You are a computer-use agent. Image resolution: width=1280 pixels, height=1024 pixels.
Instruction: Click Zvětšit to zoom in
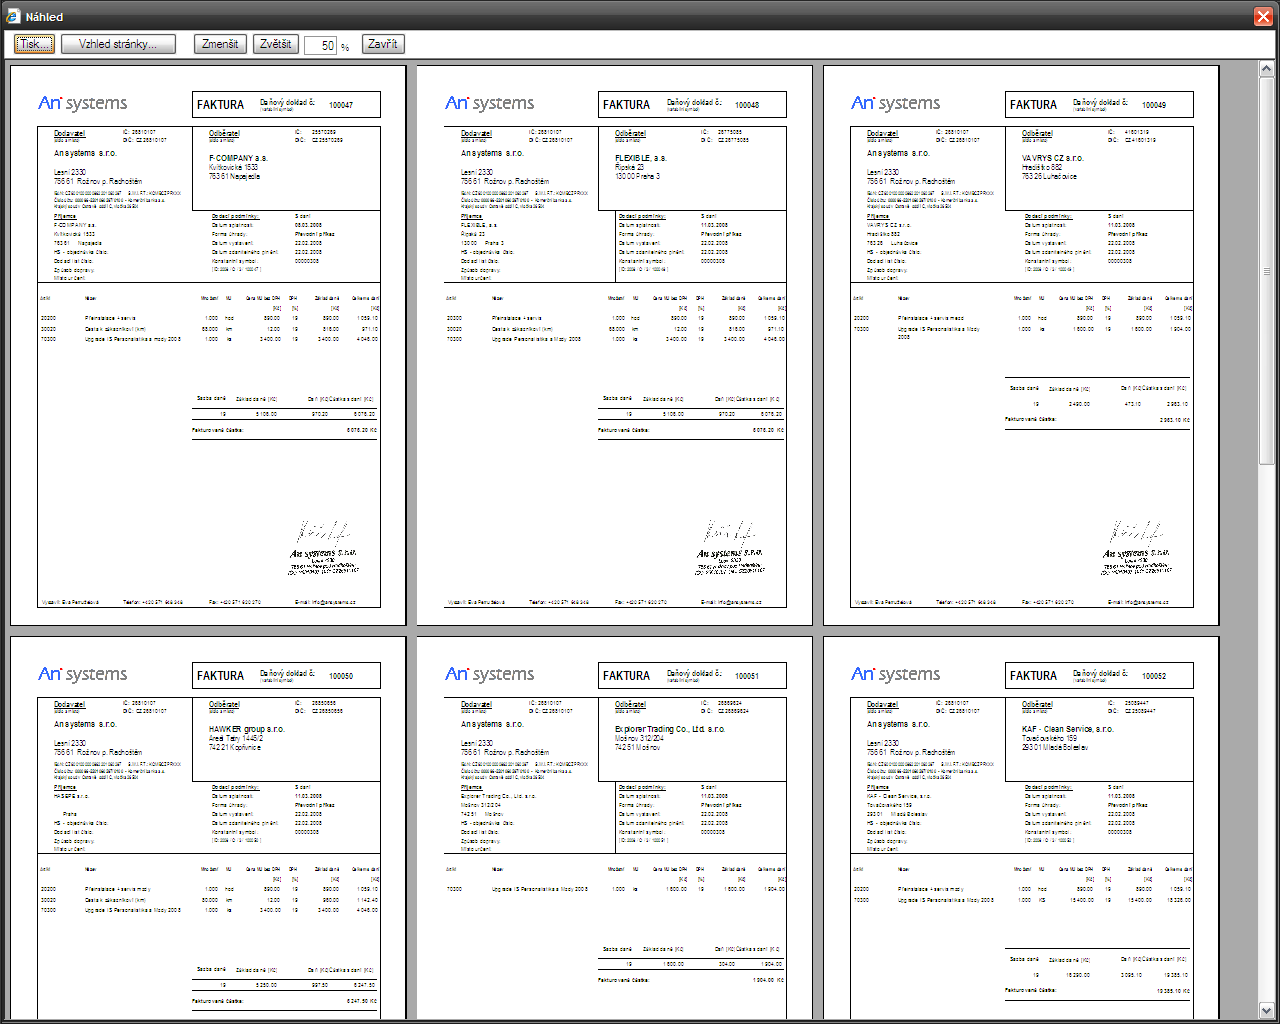click(x=276, y=44)
